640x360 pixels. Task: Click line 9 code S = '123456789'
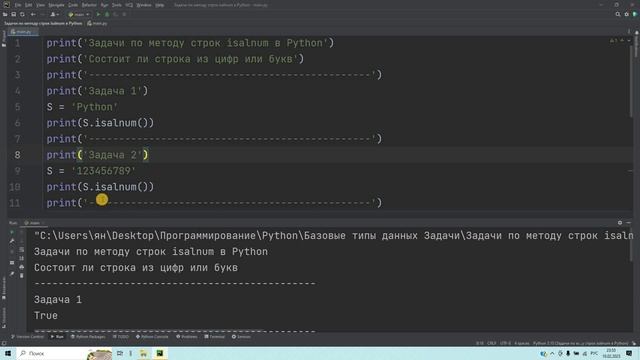coord(91,171)
